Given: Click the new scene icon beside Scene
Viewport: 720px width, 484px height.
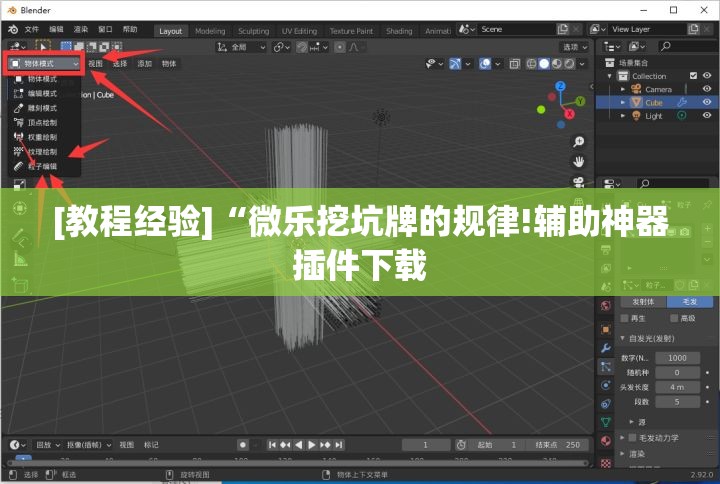Looking at the screenshot, I should pos(562,29).
